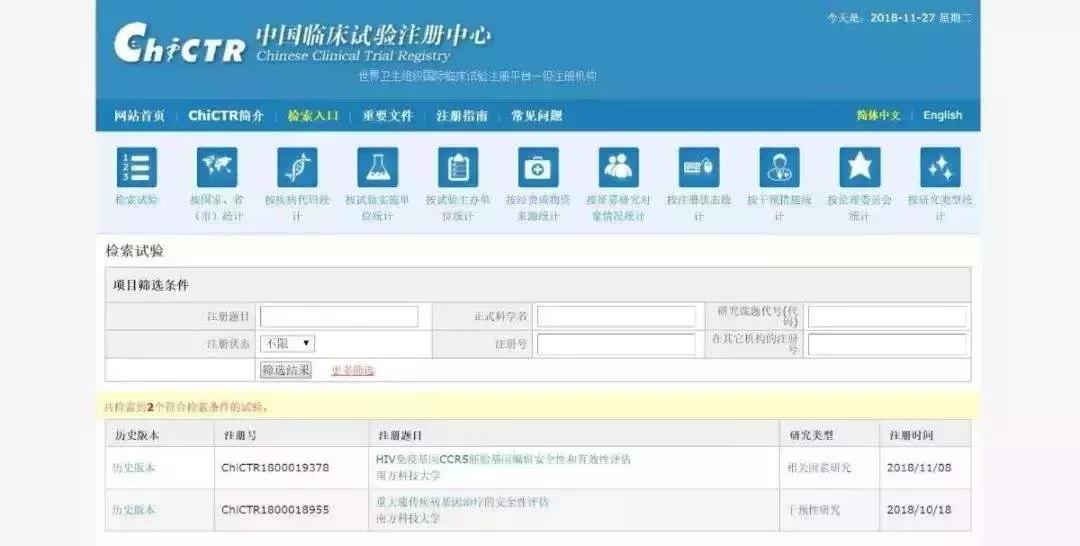Open the 注册指南 navigation item
The height and width of the screenshot is (546, 1080).
pos(462,116)
